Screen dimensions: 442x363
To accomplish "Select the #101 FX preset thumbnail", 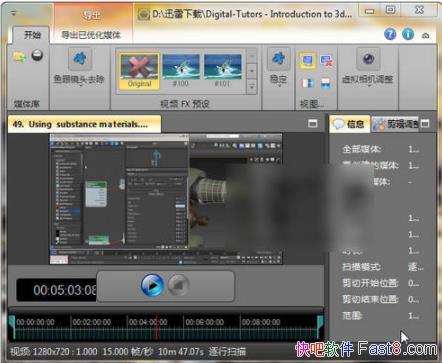I will (x=222, y=71).
